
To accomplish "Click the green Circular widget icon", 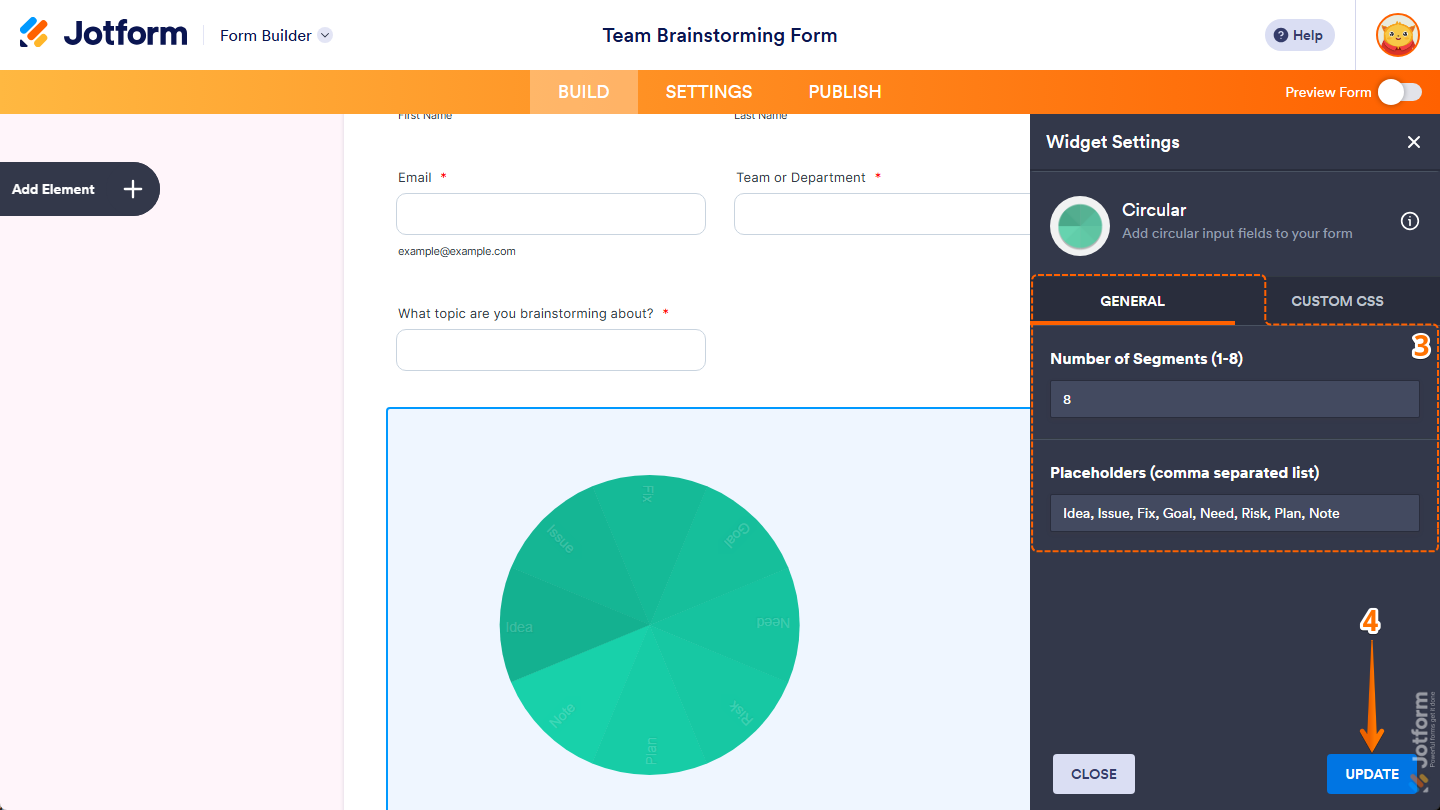I will pyautogui.click(x=1079, y=226).
